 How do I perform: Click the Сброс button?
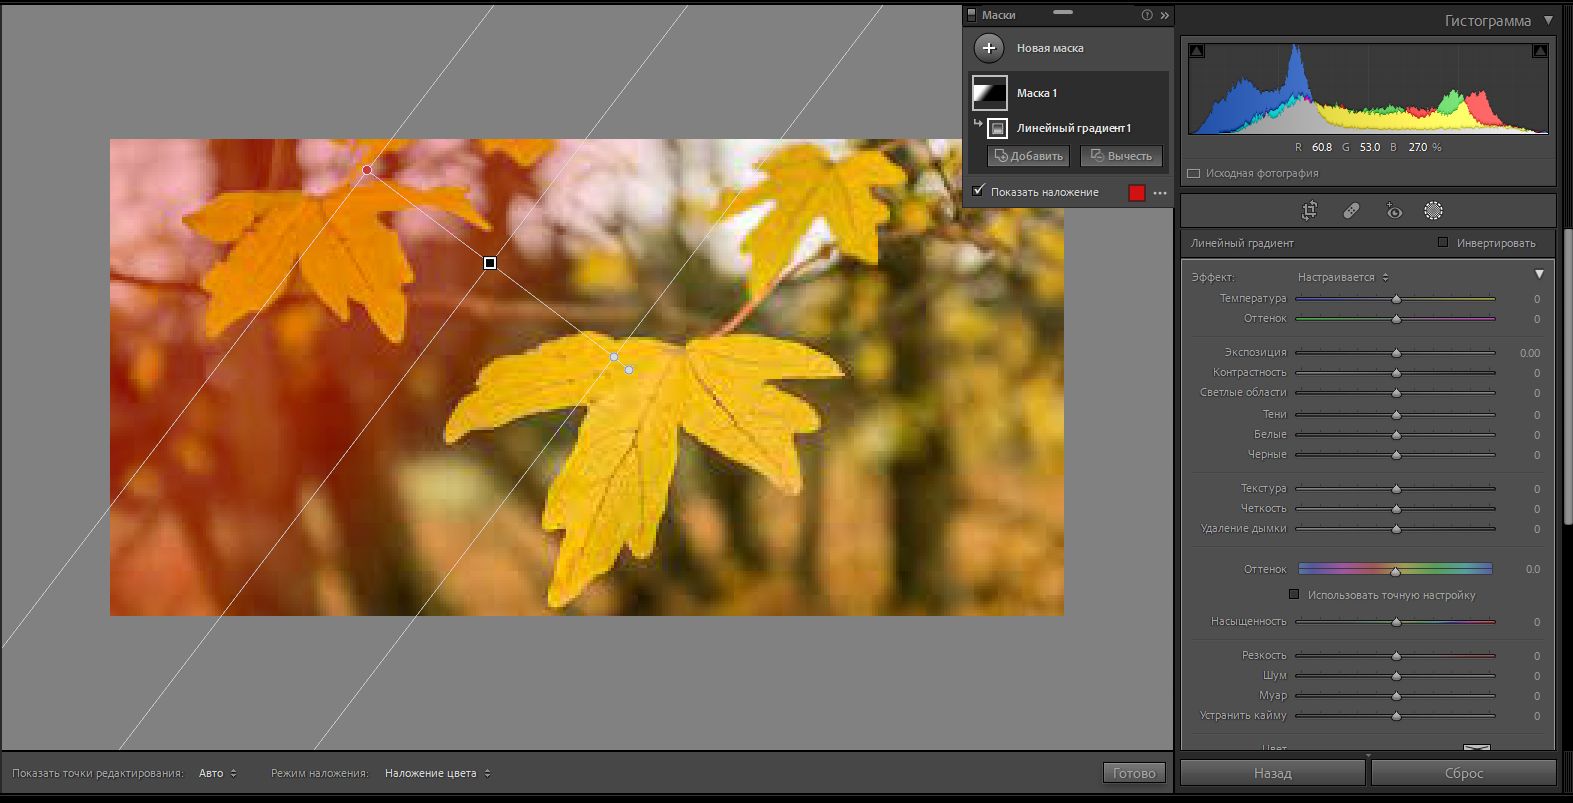tap(1464, 773)
